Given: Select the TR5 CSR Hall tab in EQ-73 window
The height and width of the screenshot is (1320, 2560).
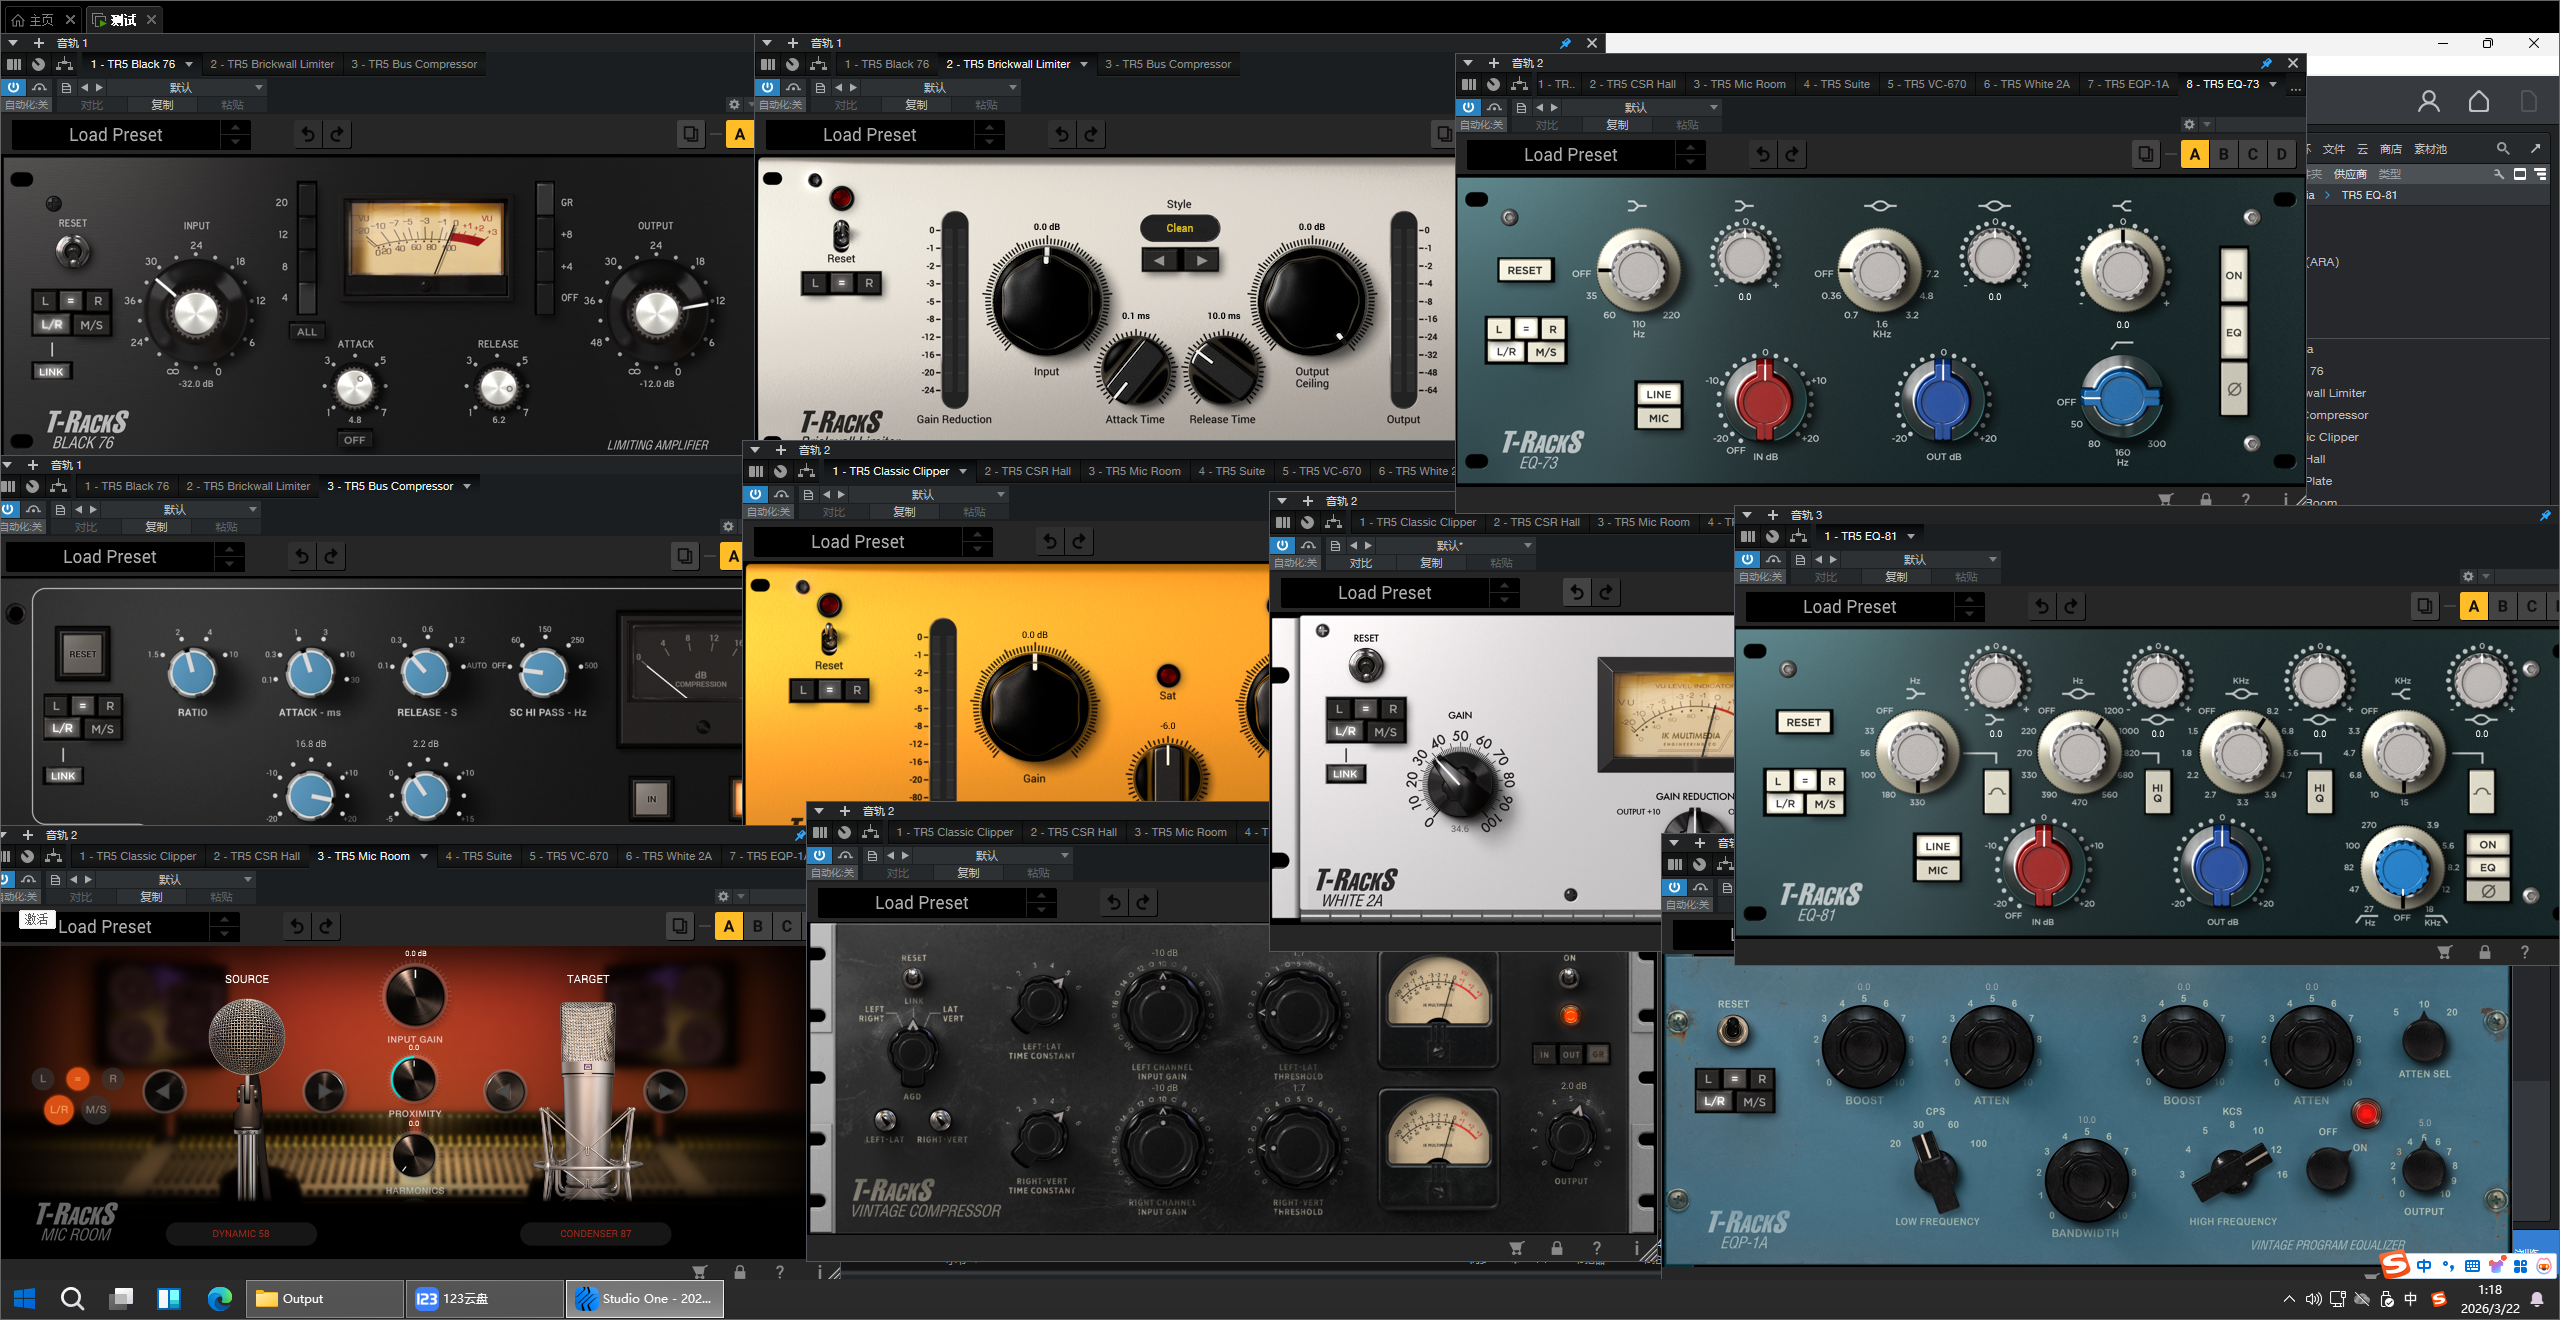Looking at the screenshot, I should click(1632, 84).
